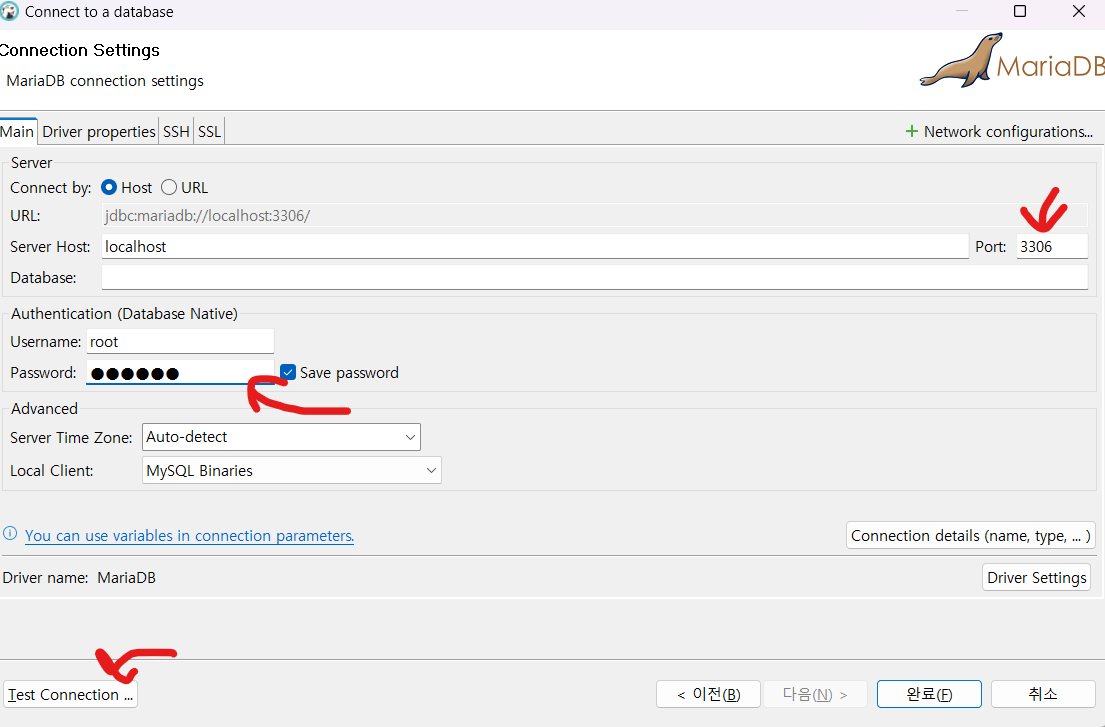The image size is (1105, 727).
Task: Open the Driver properties tab
Action: point(99,132)
